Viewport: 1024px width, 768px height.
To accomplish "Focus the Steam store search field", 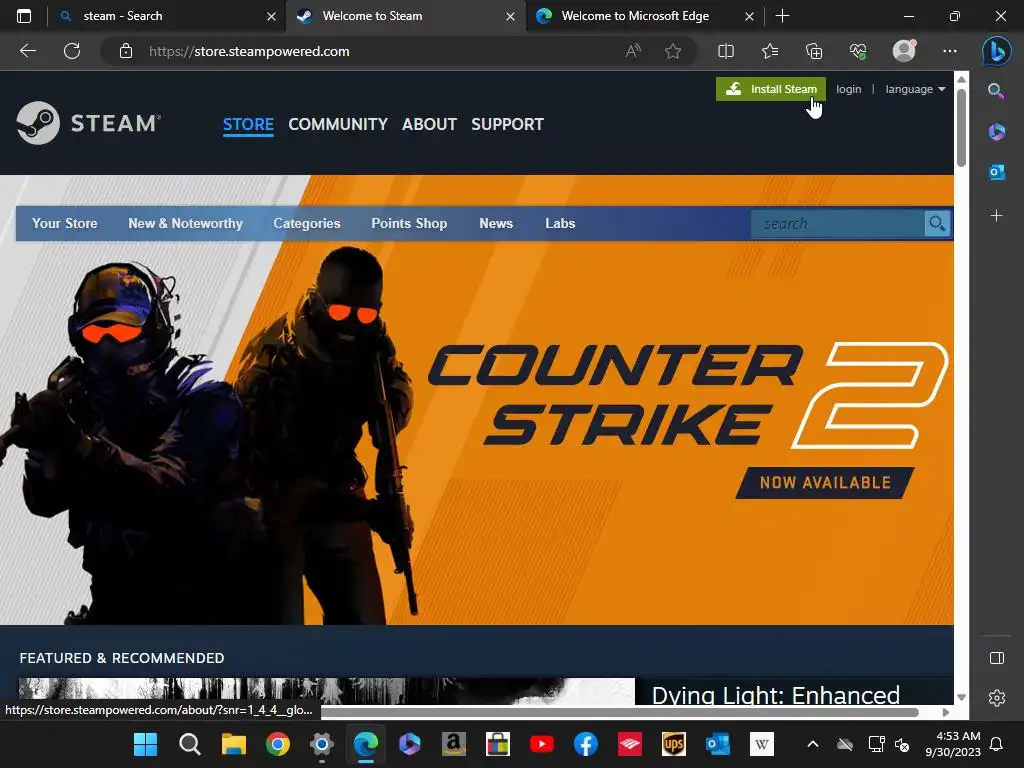I will (x=838, y=224).
